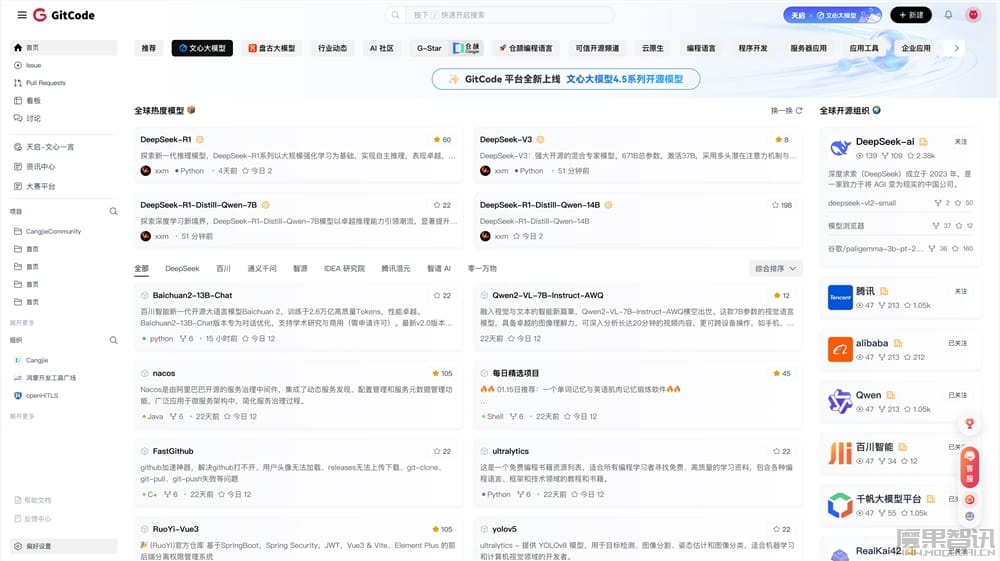Star the DeepSeek-R1-Distill-Qwen-7B card
Screen dimensions: 1000x561
coord(442,205)
